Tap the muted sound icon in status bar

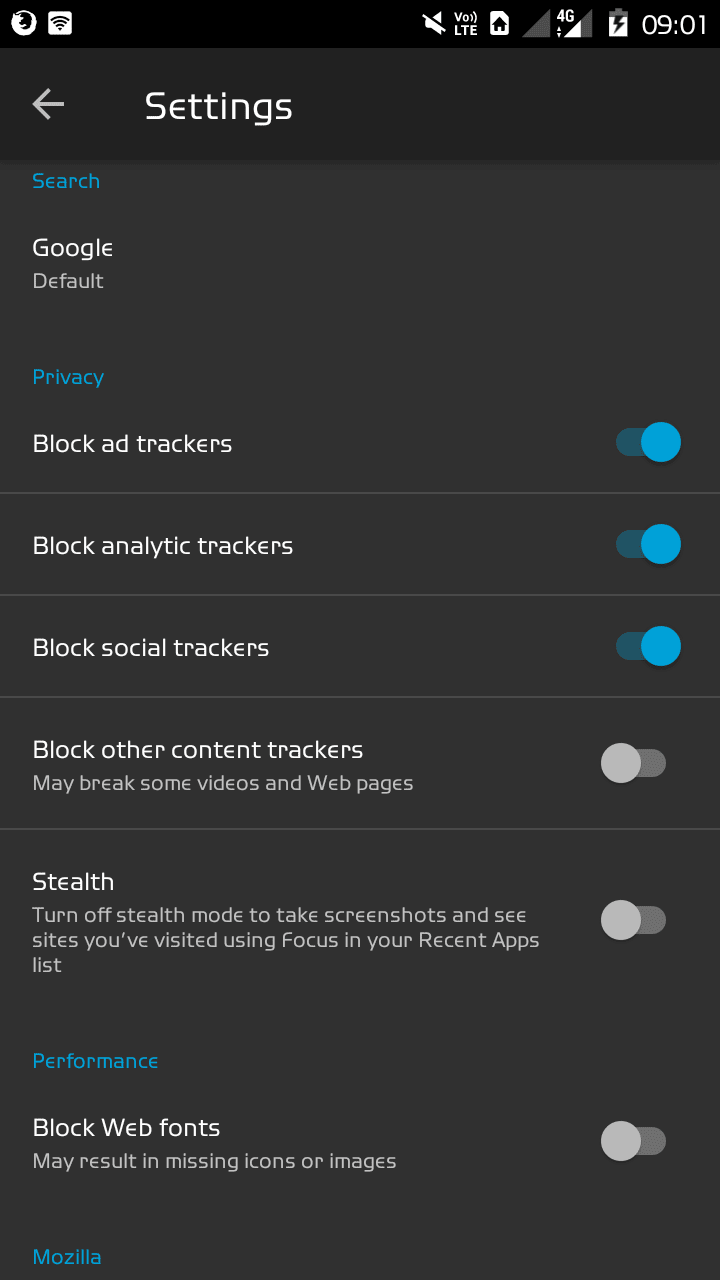(434, 23)
